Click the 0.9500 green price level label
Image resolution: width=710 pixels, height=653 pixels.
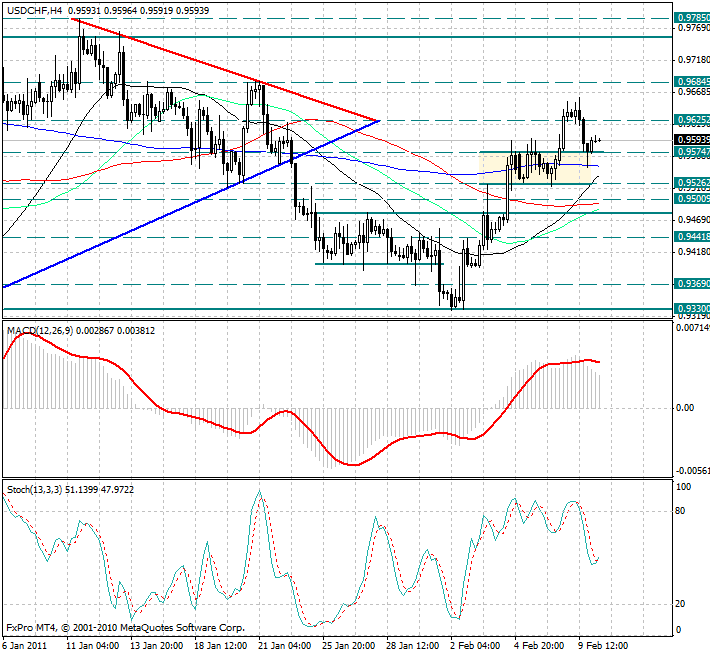tap(692, 199)
